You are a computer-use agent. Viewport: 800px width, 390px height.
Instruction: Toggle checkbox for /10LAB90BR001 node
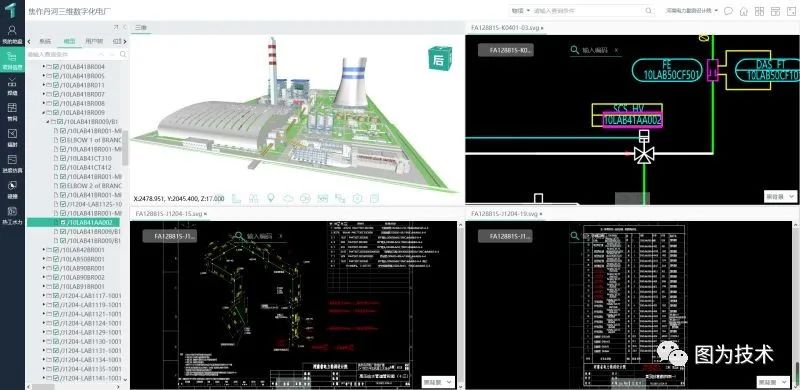56,268
